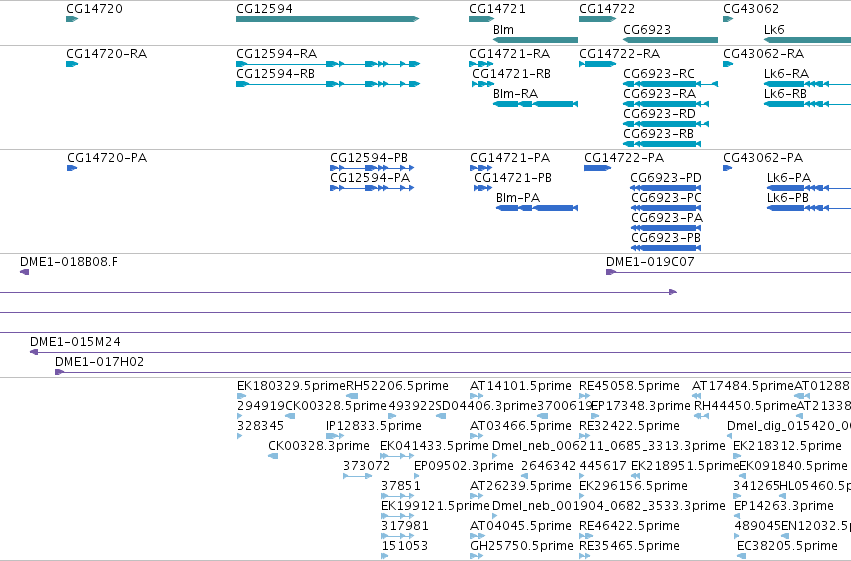Image resolution: width=851 pixels, height=561 pixels.
Task: Click the CG14721-PA protein label
Action: pyautogui.click(x=510, y=158)
